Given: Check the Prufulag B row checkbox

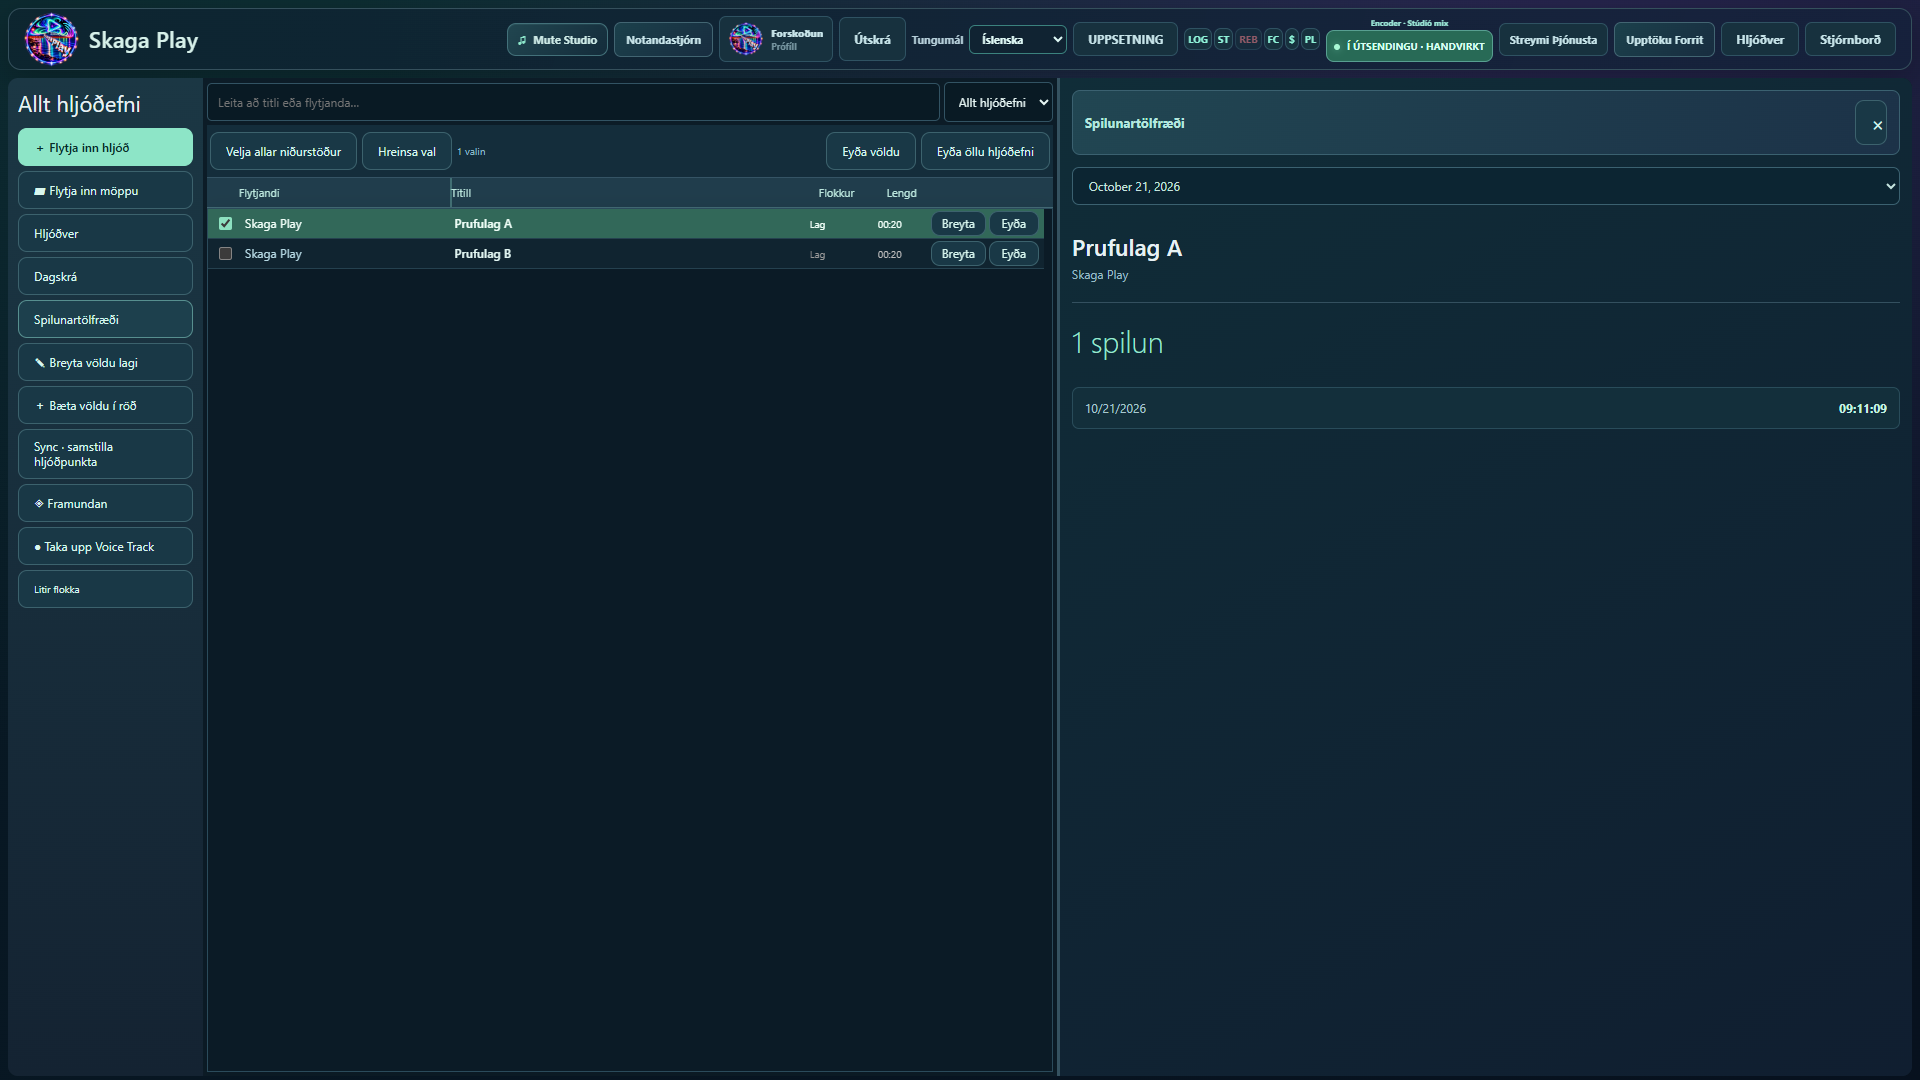Looking at the screenshot, I should 225,253.
